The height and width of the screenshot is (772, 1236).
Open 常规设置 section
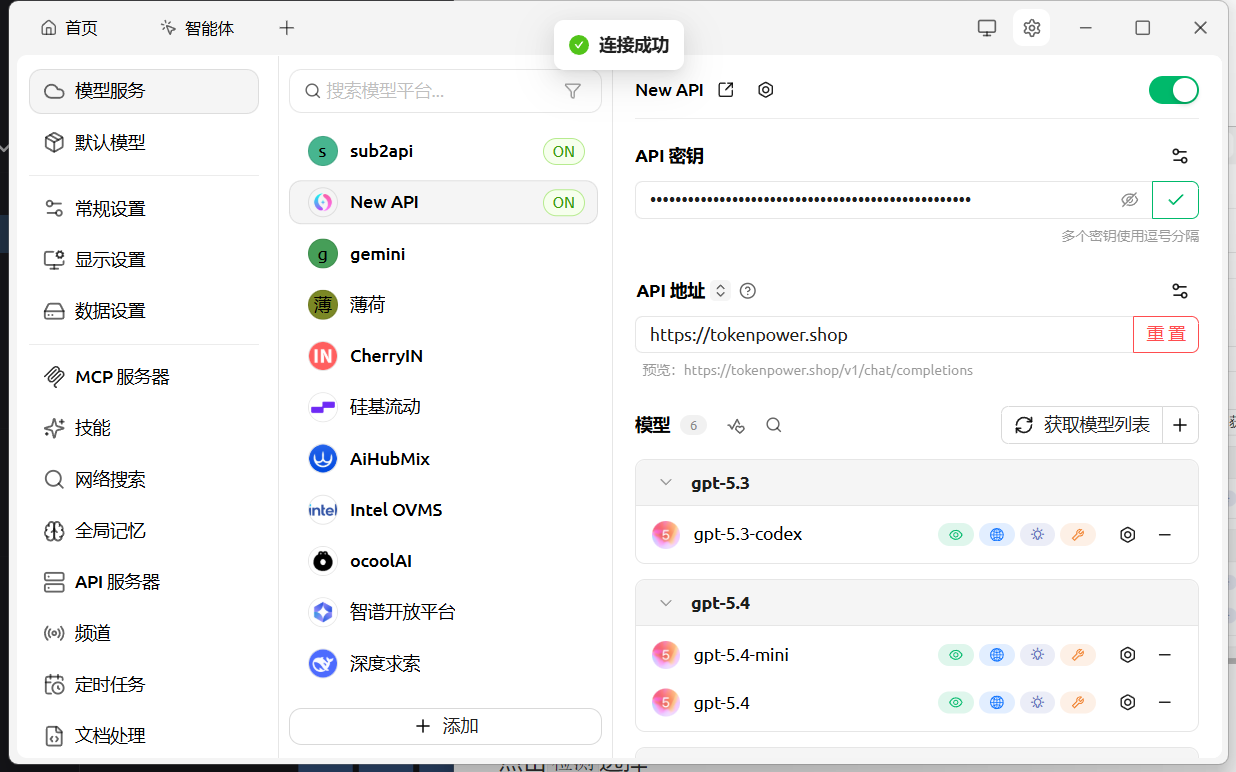pos(144,209)
